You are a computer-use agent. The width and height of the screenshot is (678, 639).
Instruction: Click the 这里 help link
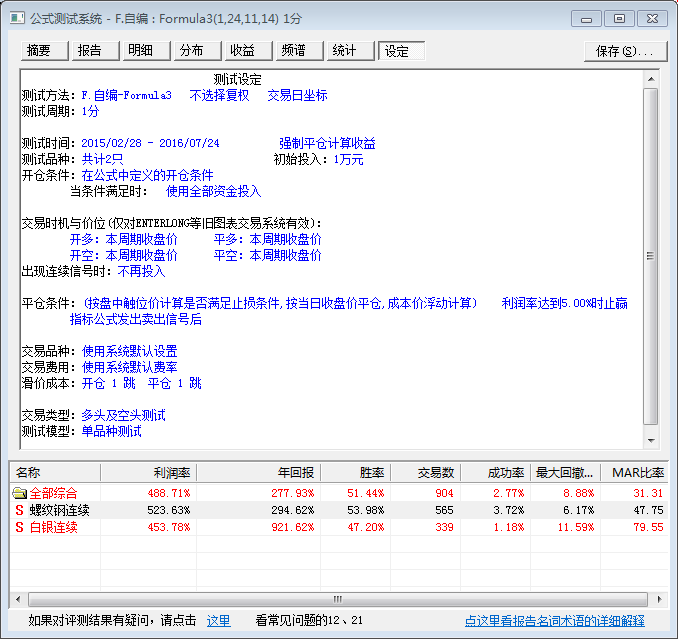(218, 621)
